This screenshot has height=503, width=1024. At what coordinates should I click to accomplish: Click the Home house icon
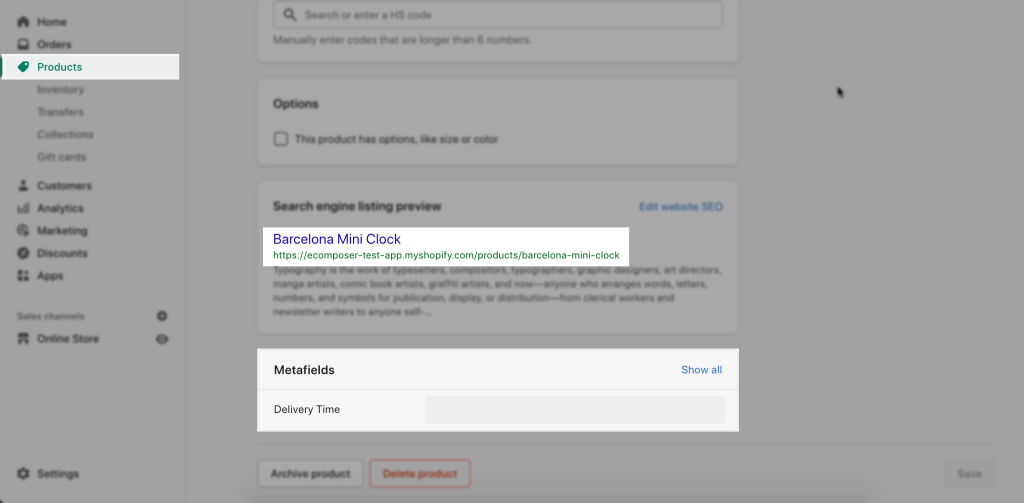pyautogui.click(x=23, y=22)
